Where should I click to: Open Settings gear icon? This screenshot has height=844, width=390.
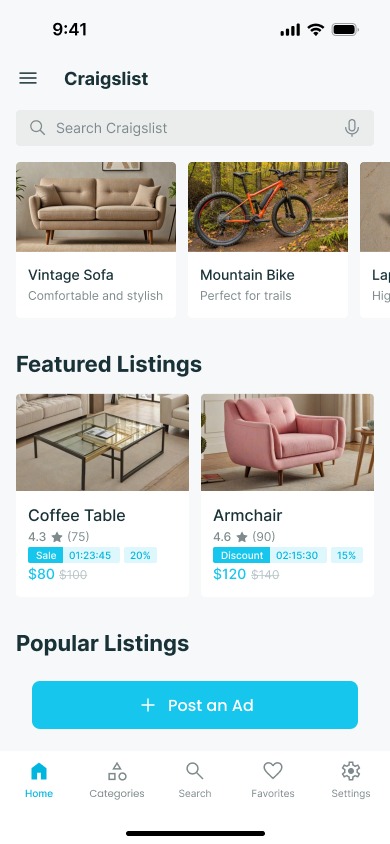pos(351,771)
